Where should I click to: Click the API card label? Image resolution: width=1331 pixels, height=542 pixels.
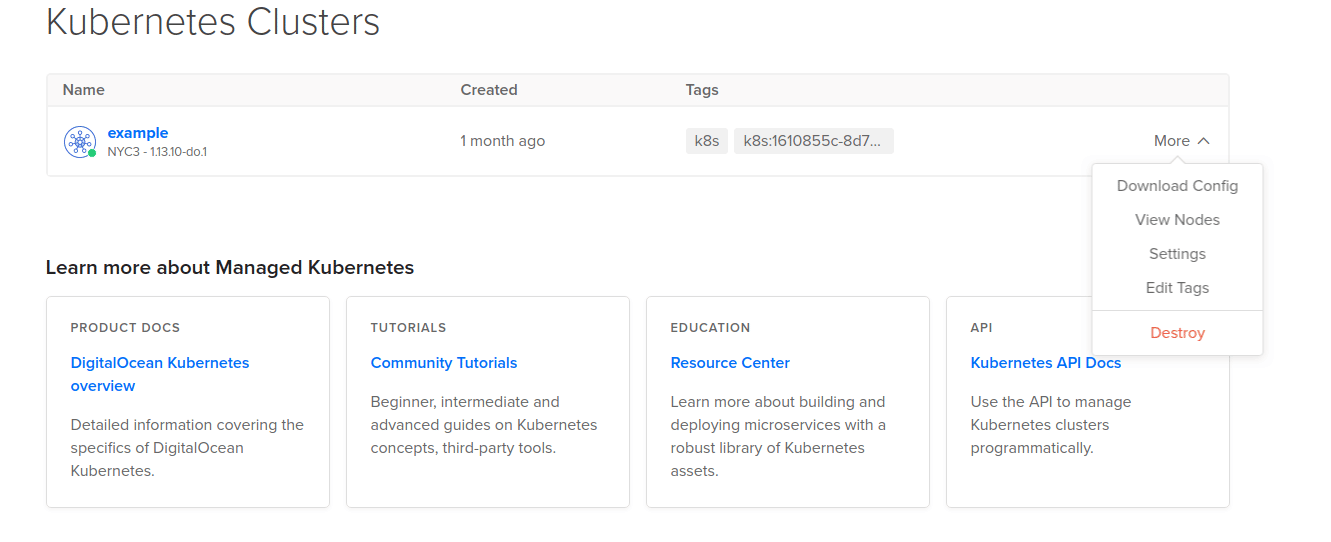[x=982, y=328]
